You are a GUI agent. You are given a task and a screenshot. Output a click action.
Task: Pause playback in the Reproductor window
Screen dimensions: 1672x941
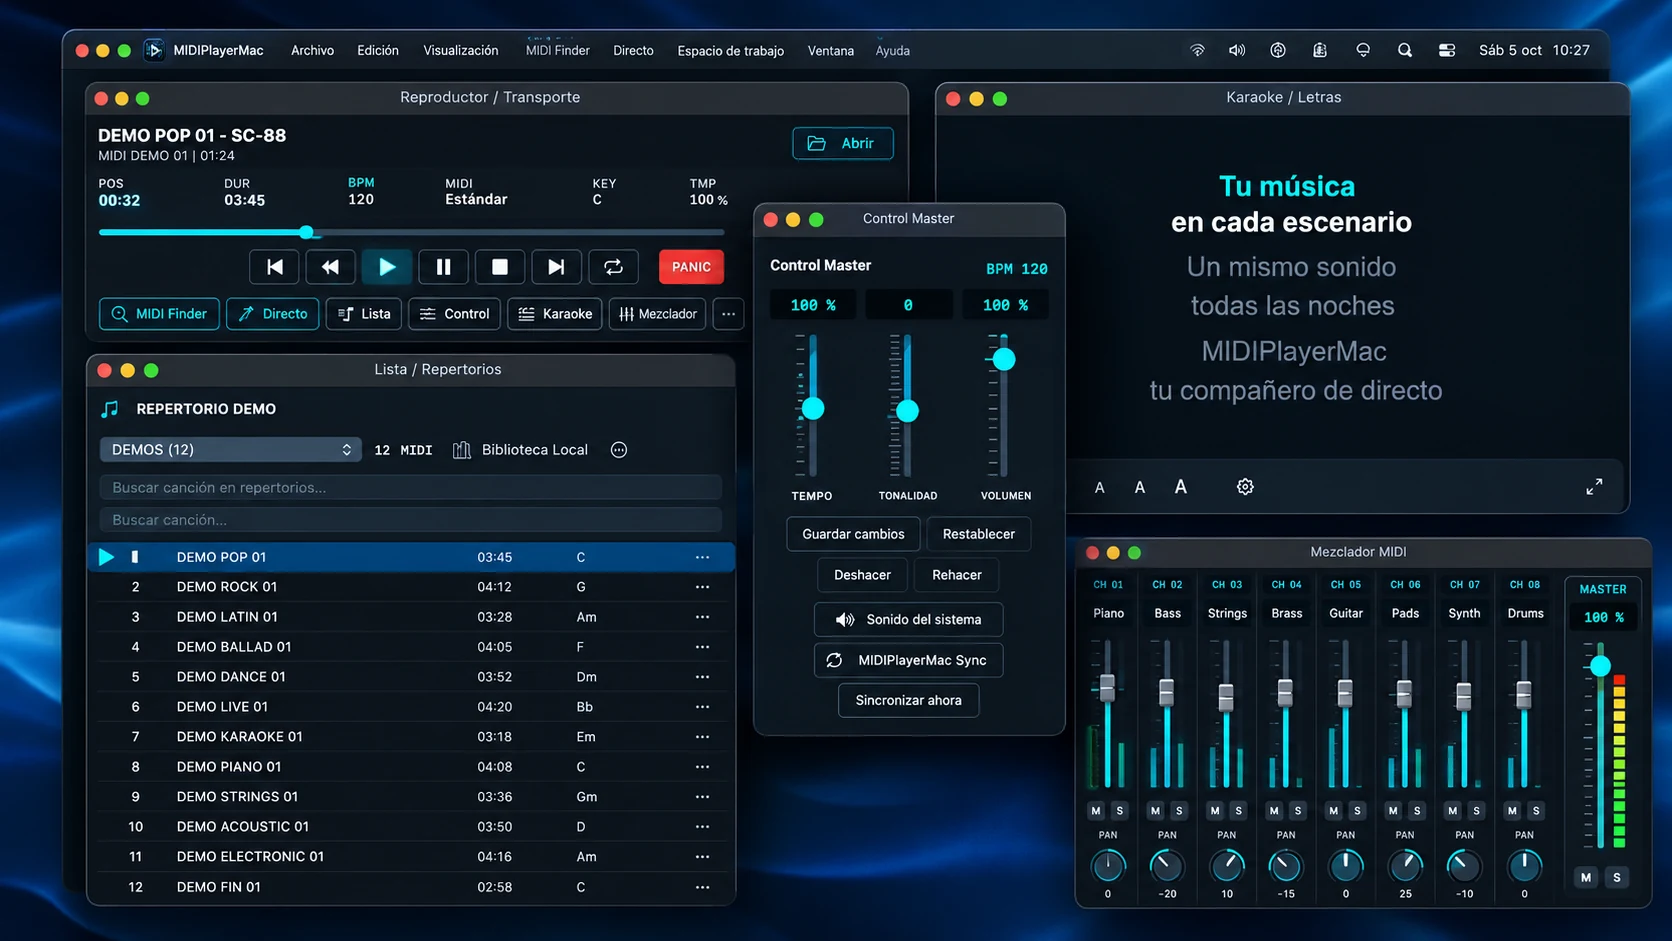(443, 267)
